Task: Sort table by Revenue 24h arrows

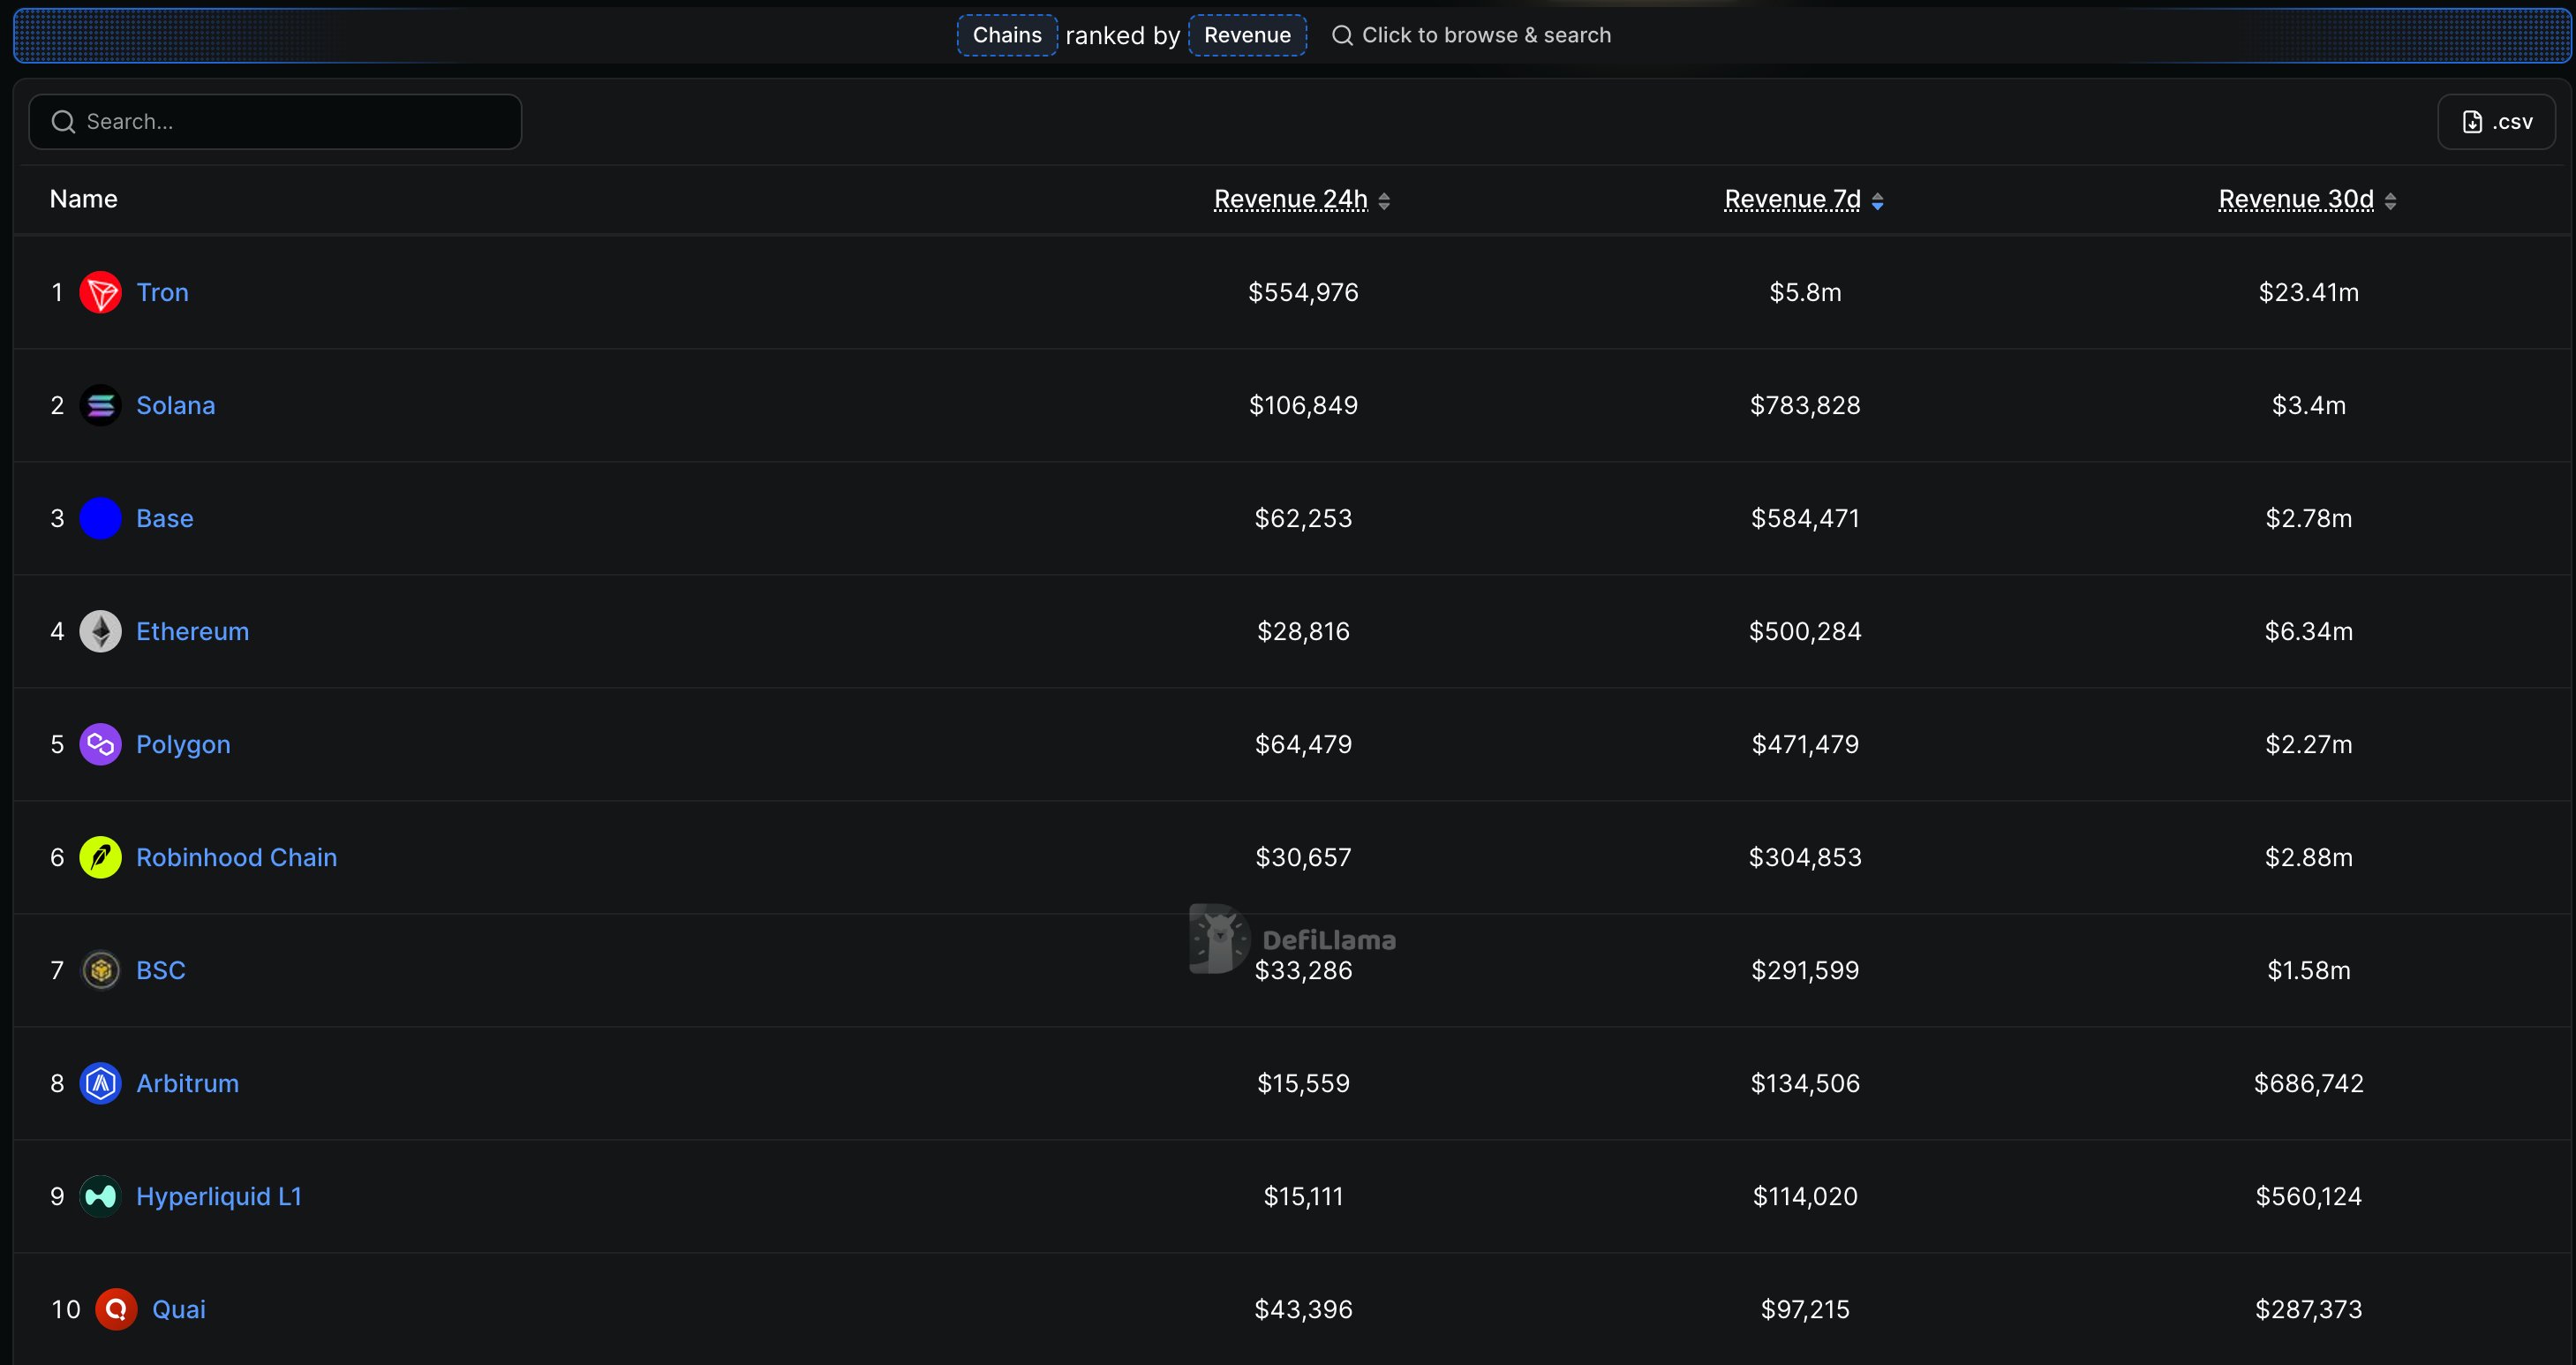Action: click(x=1384, y=201)
